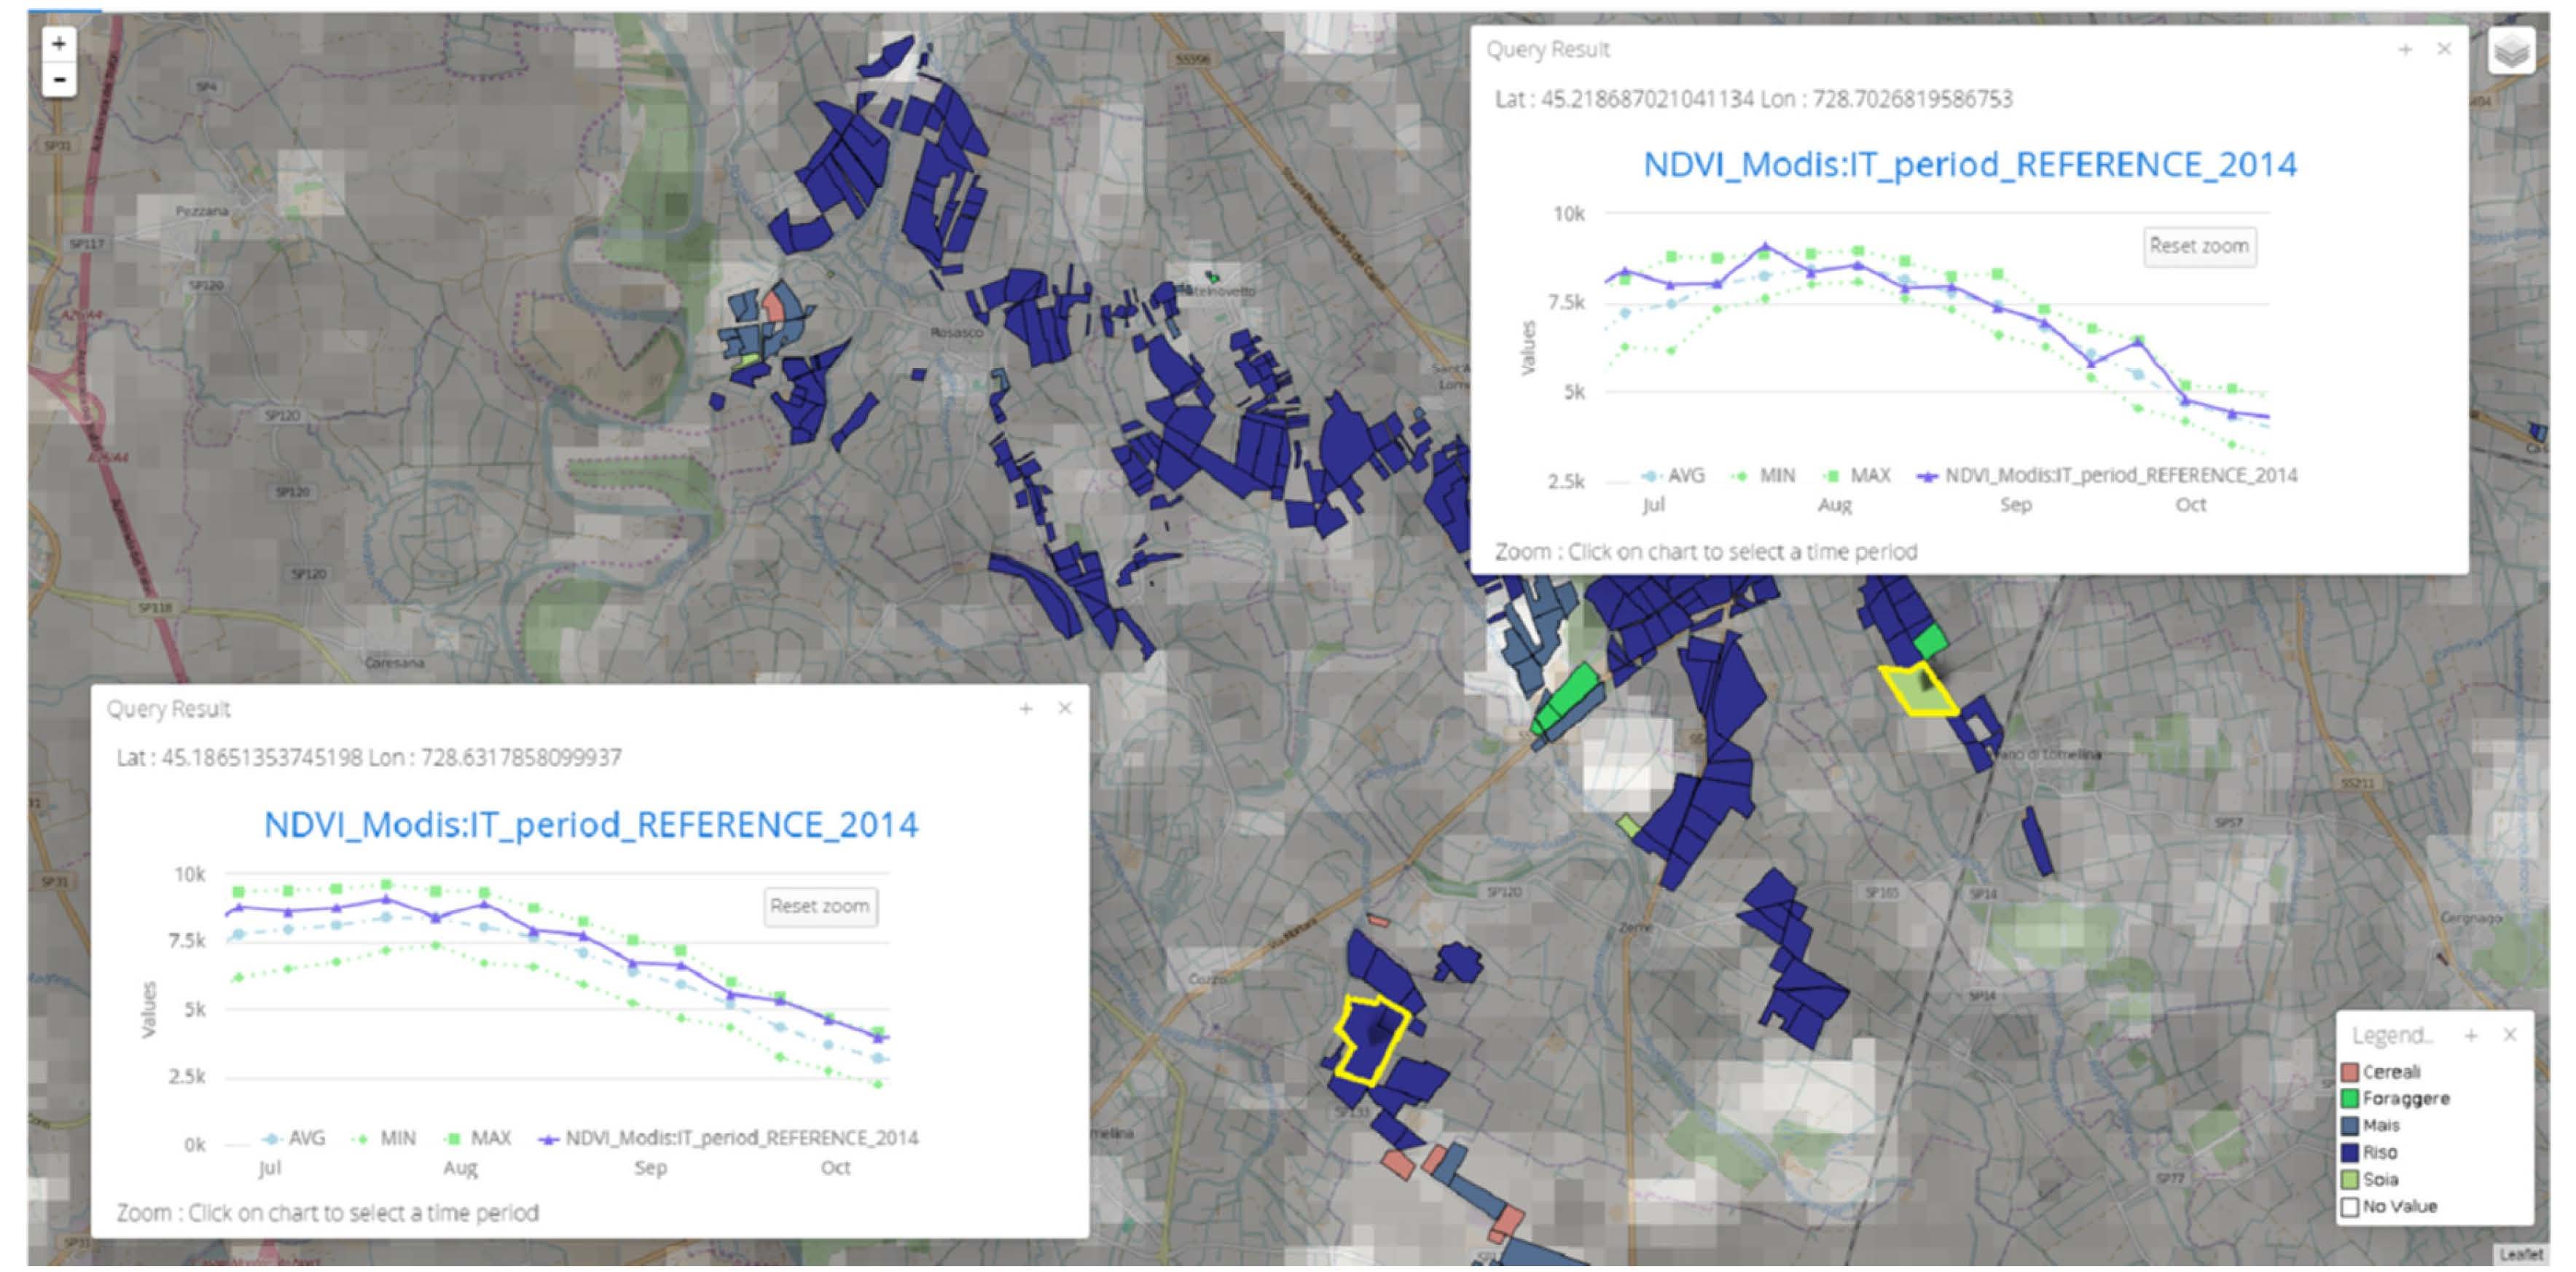This screenshot has height=1272, width=2576.
Task: Toggle AVG series in upper chart legend
Action: click(x=1673, y=476)
